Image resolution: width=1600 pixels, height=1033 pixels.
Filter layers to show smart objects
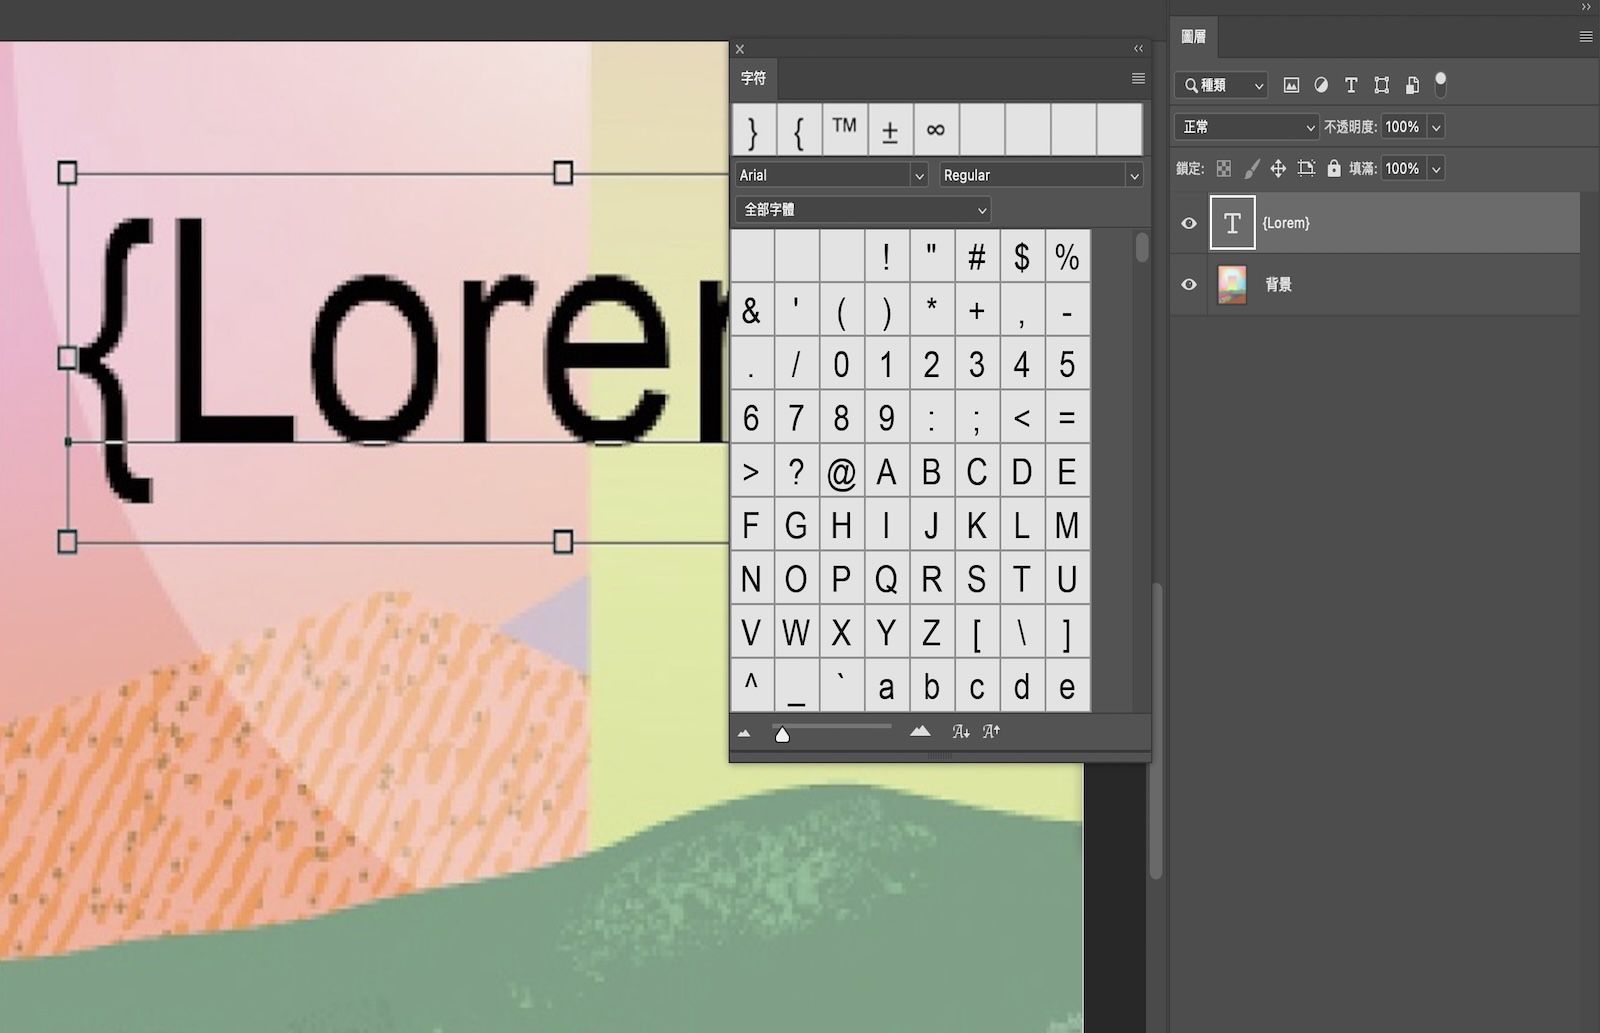[1411, 85]
